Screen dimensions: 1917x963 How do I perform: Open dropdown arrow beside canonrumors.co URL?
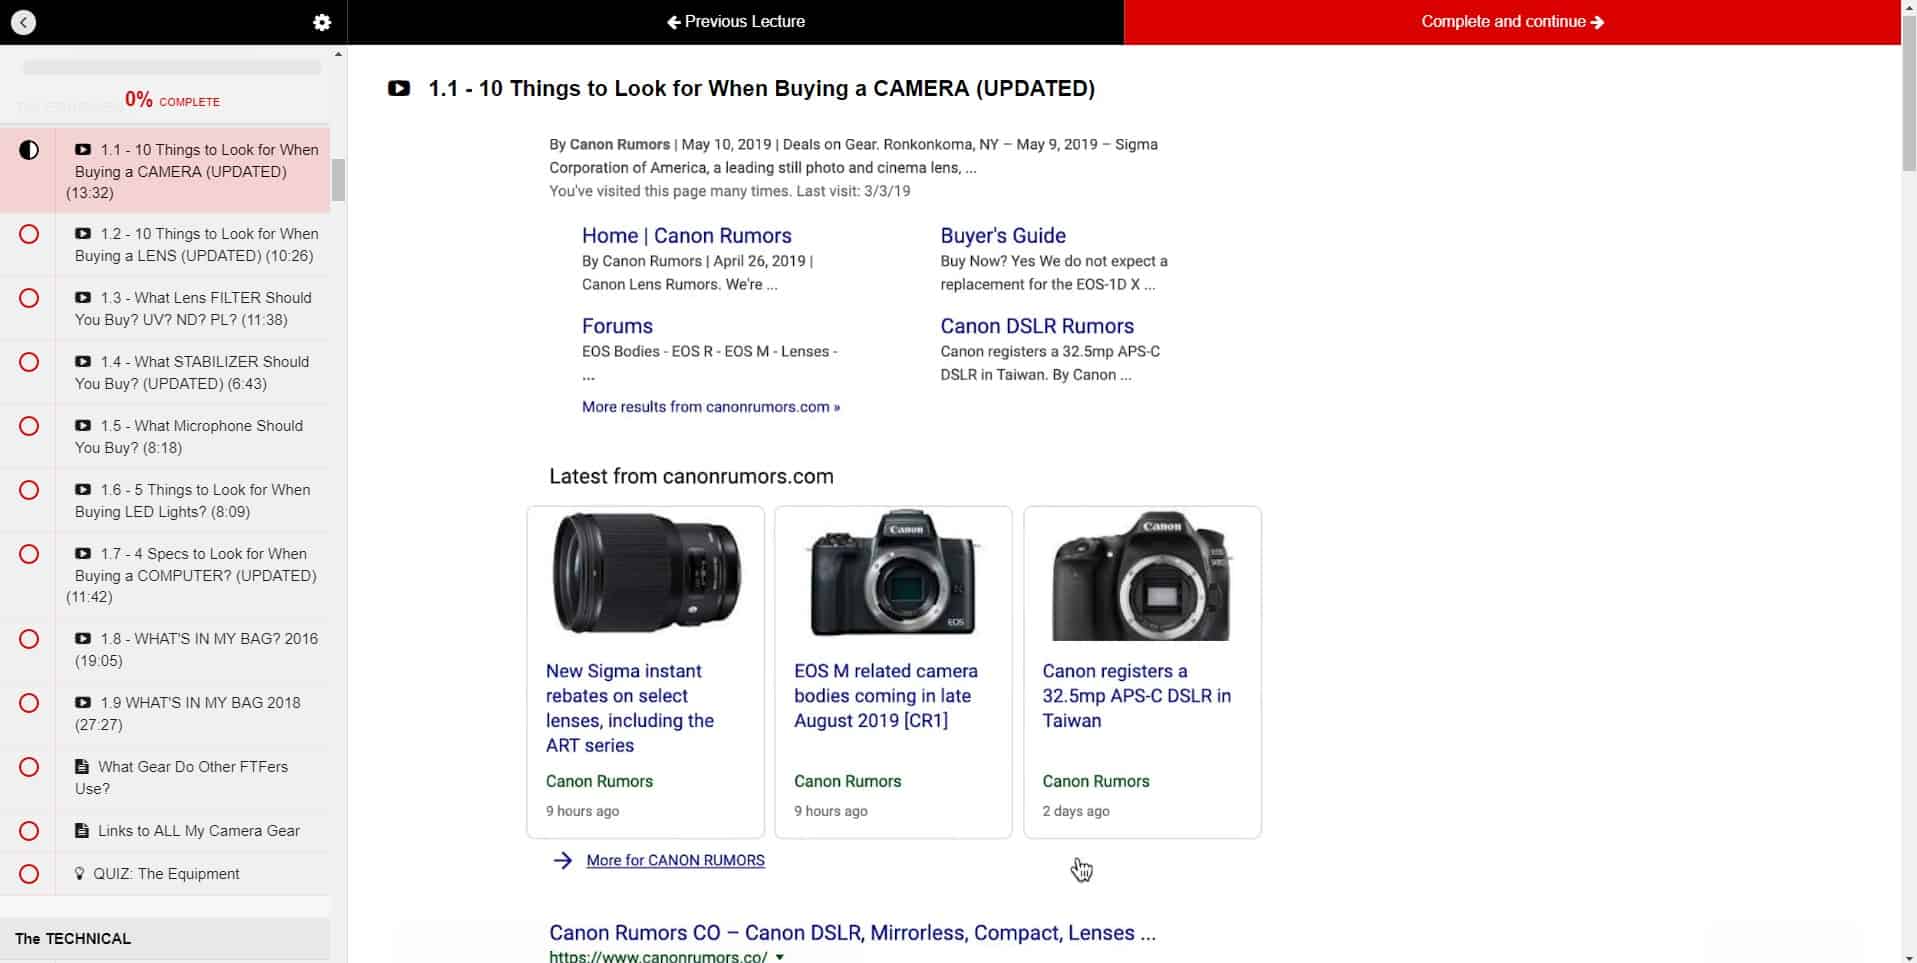pyautogui.click(x=780, y=957)
